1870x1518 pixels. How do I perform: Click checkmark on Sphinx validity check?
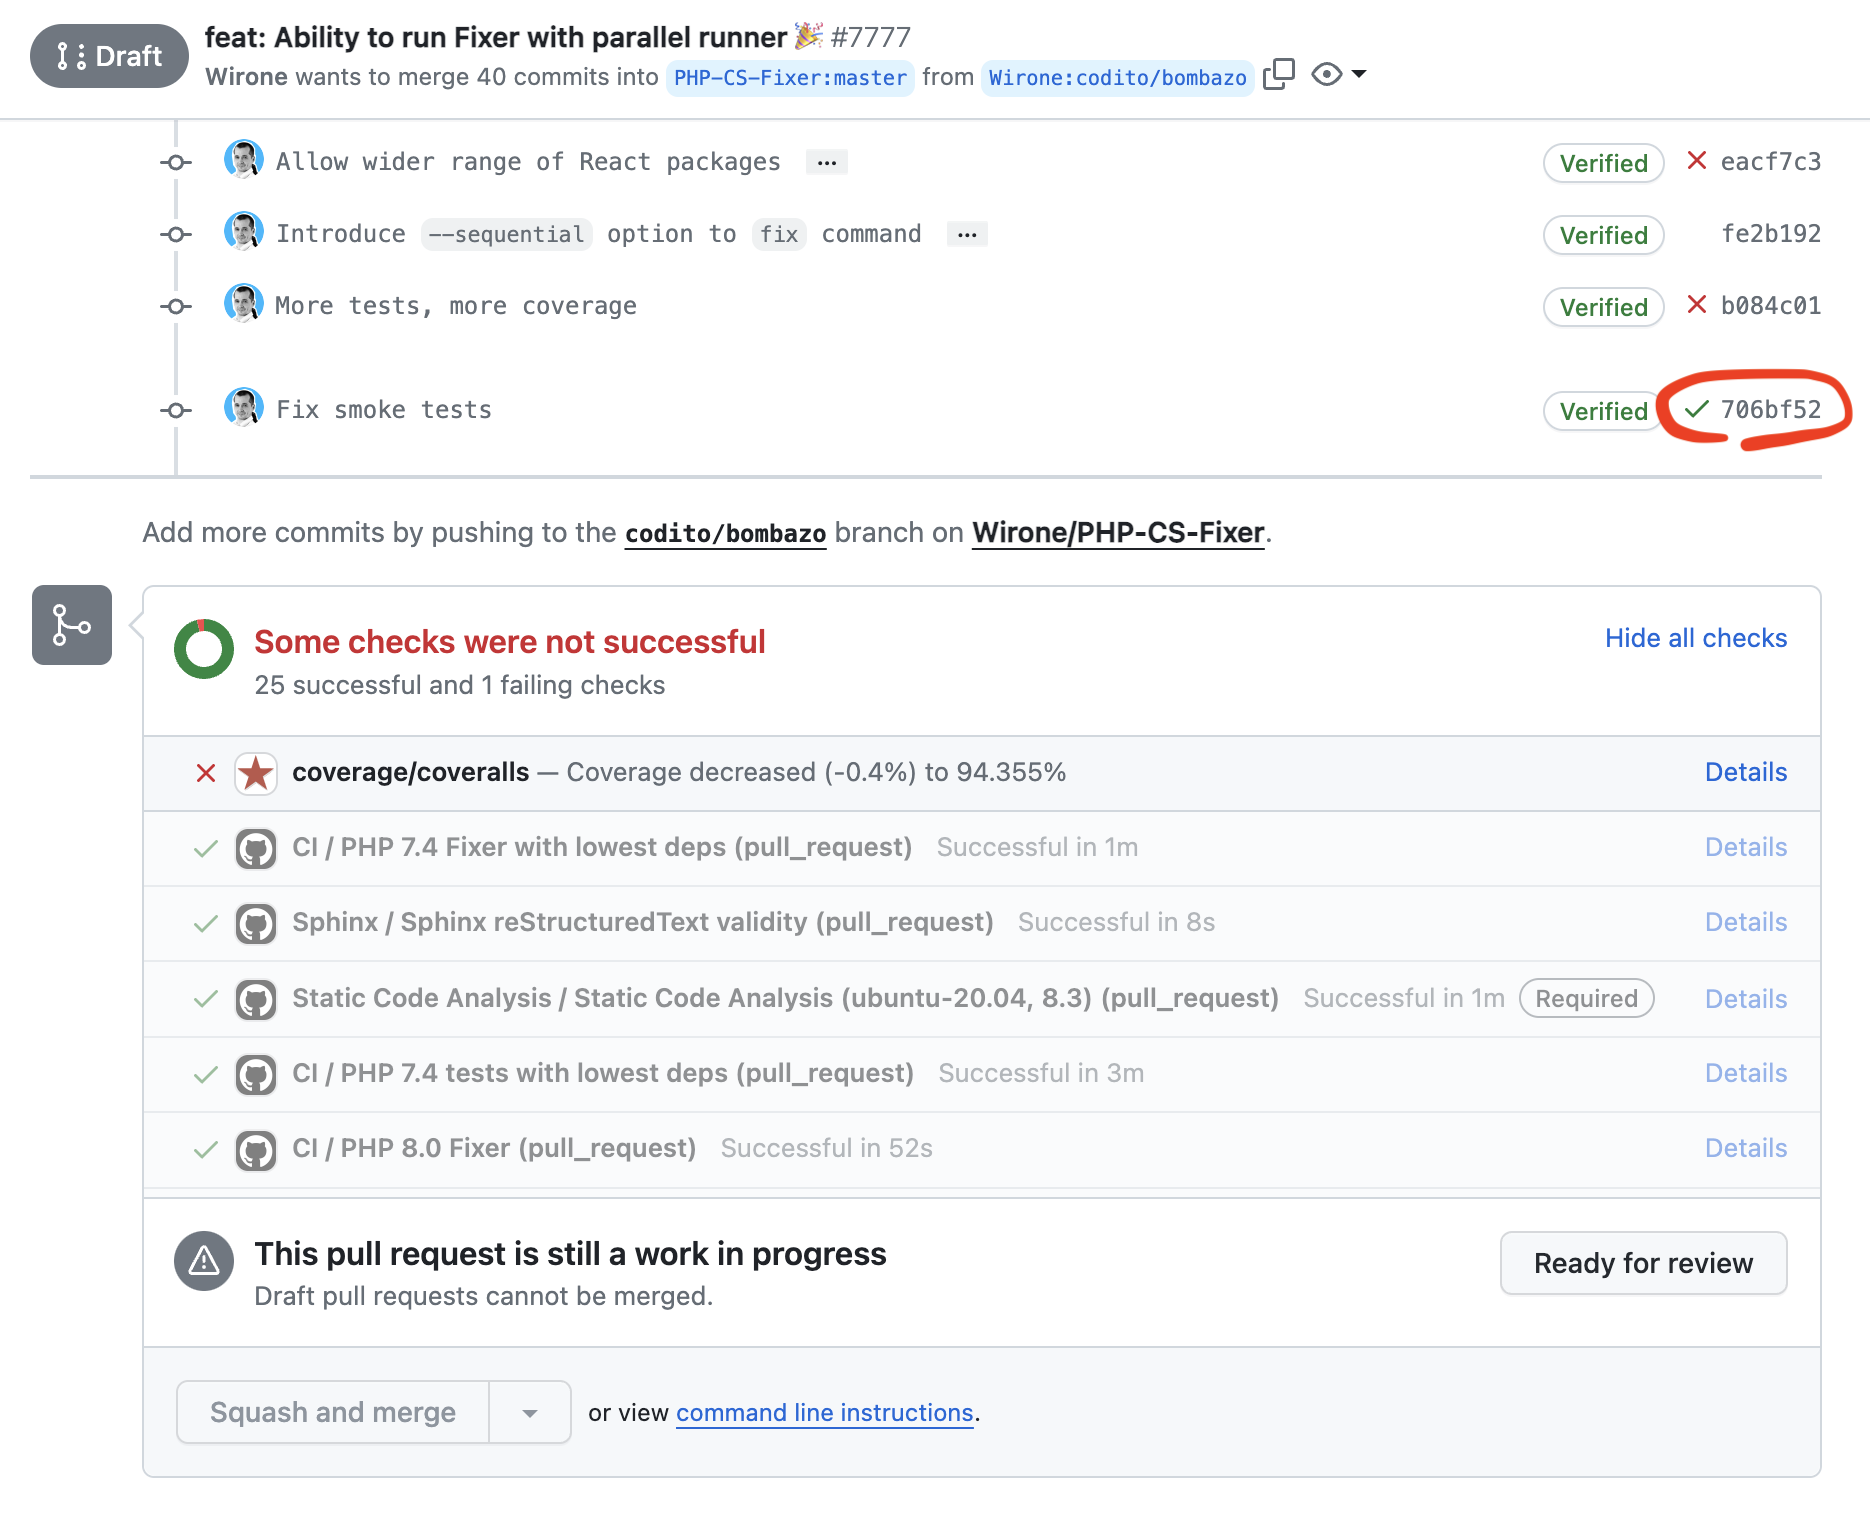point(206,924)
